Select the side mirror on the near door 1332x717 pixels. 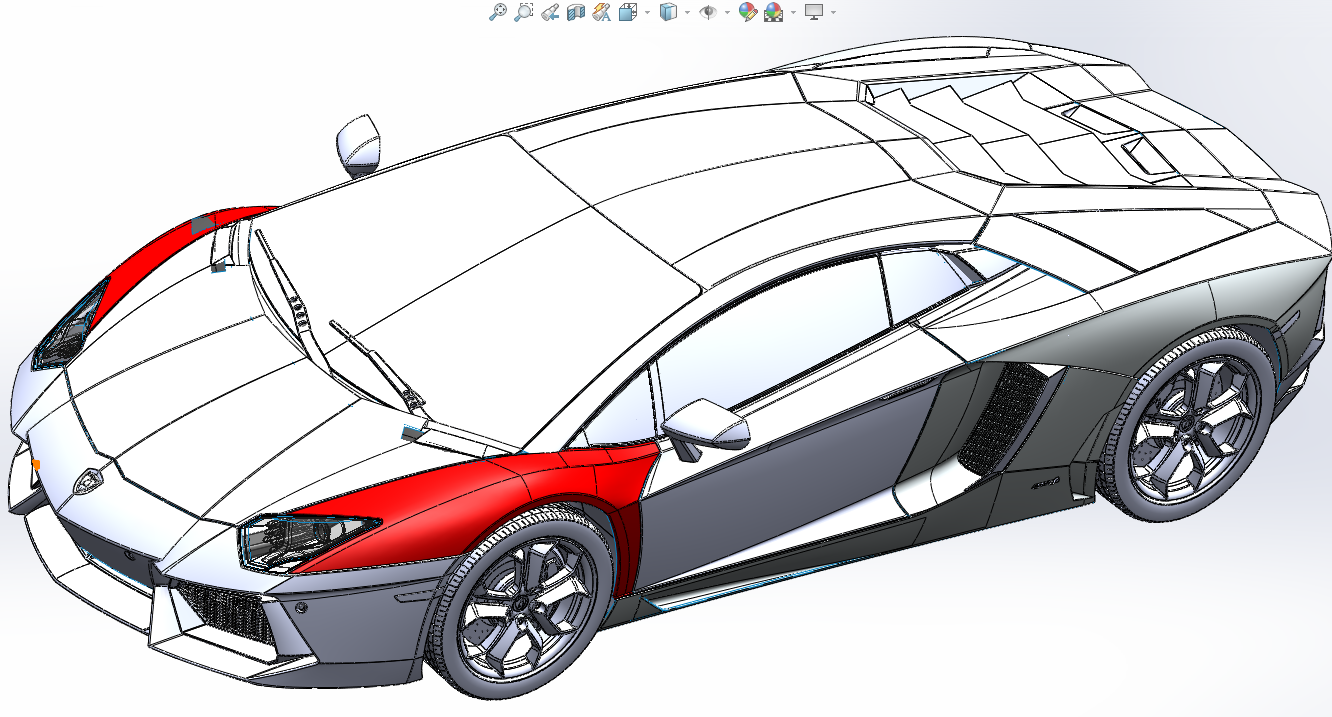coord(705,424)
